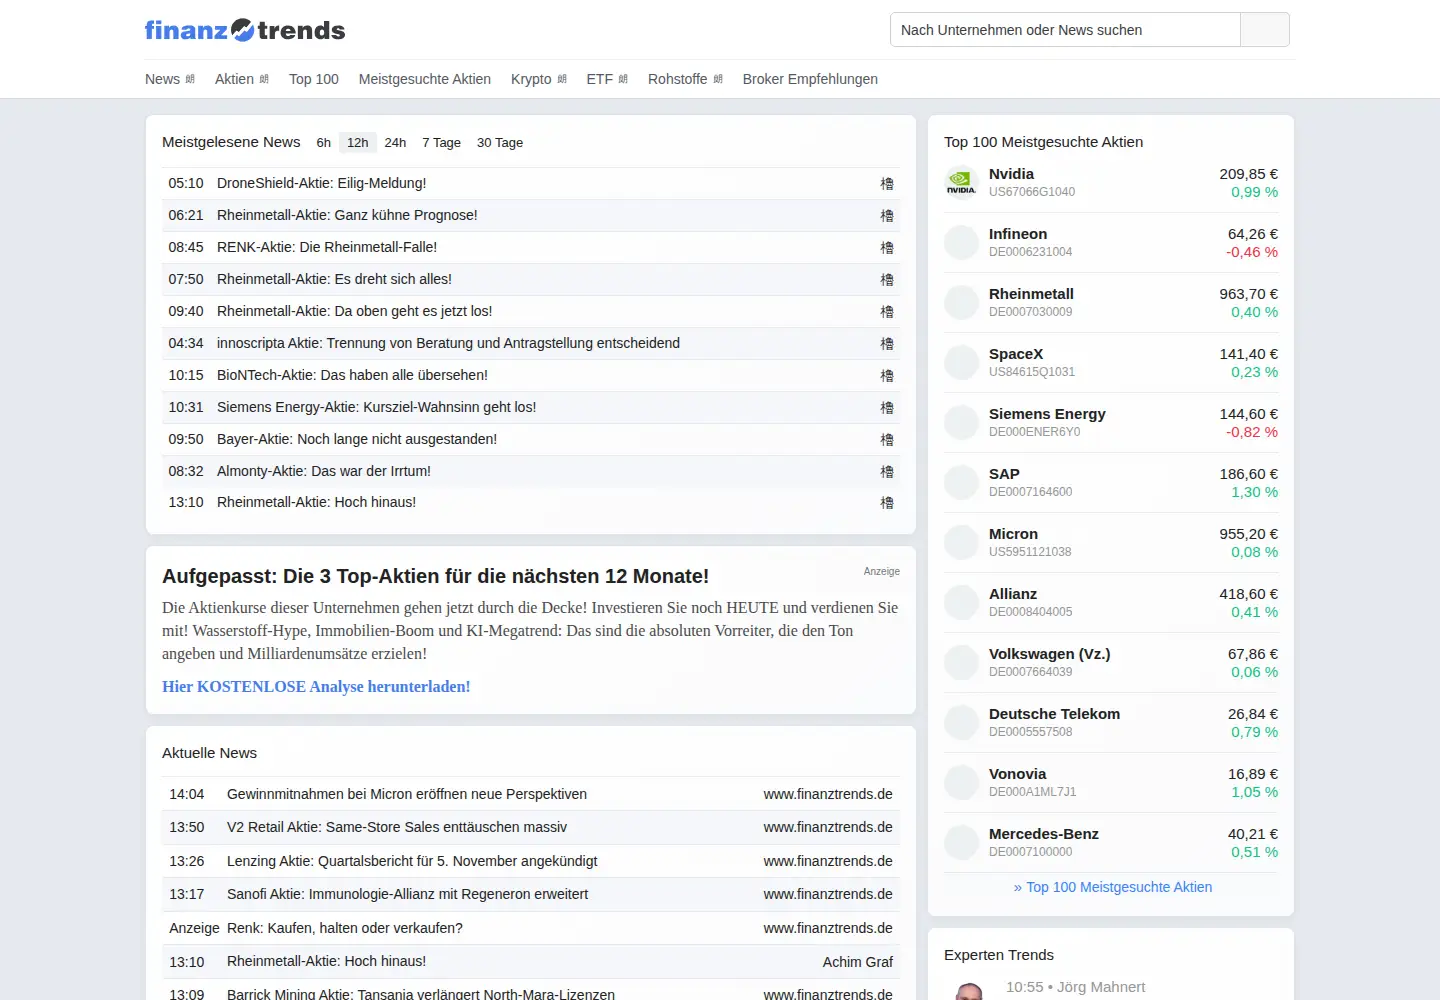The height and width of the screenshot is (1000, 1440).
Task: Click the Nvidia logo icon
Action: click(x=961, y=182)
